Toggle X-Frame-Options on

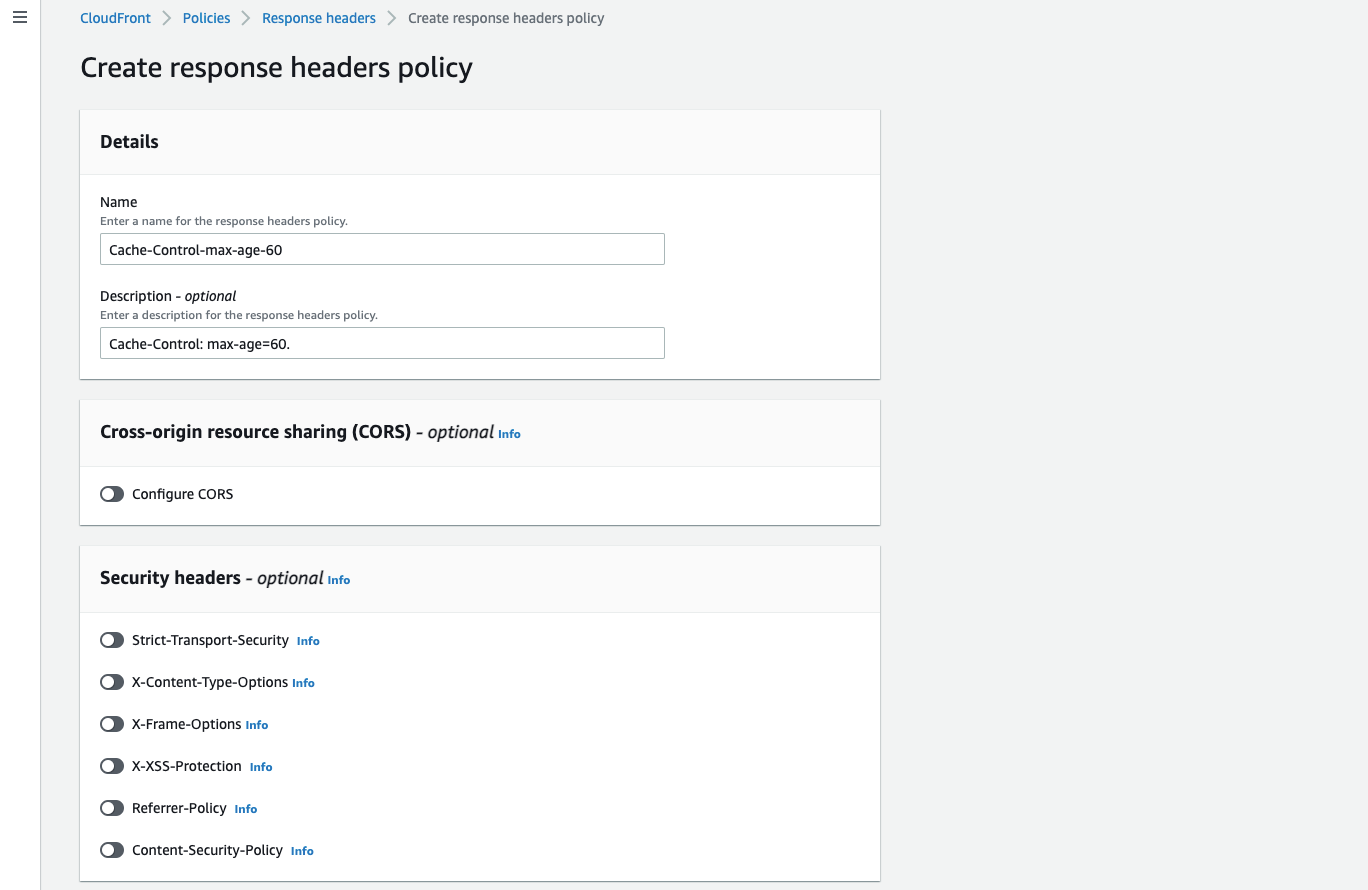click(111, 723)
